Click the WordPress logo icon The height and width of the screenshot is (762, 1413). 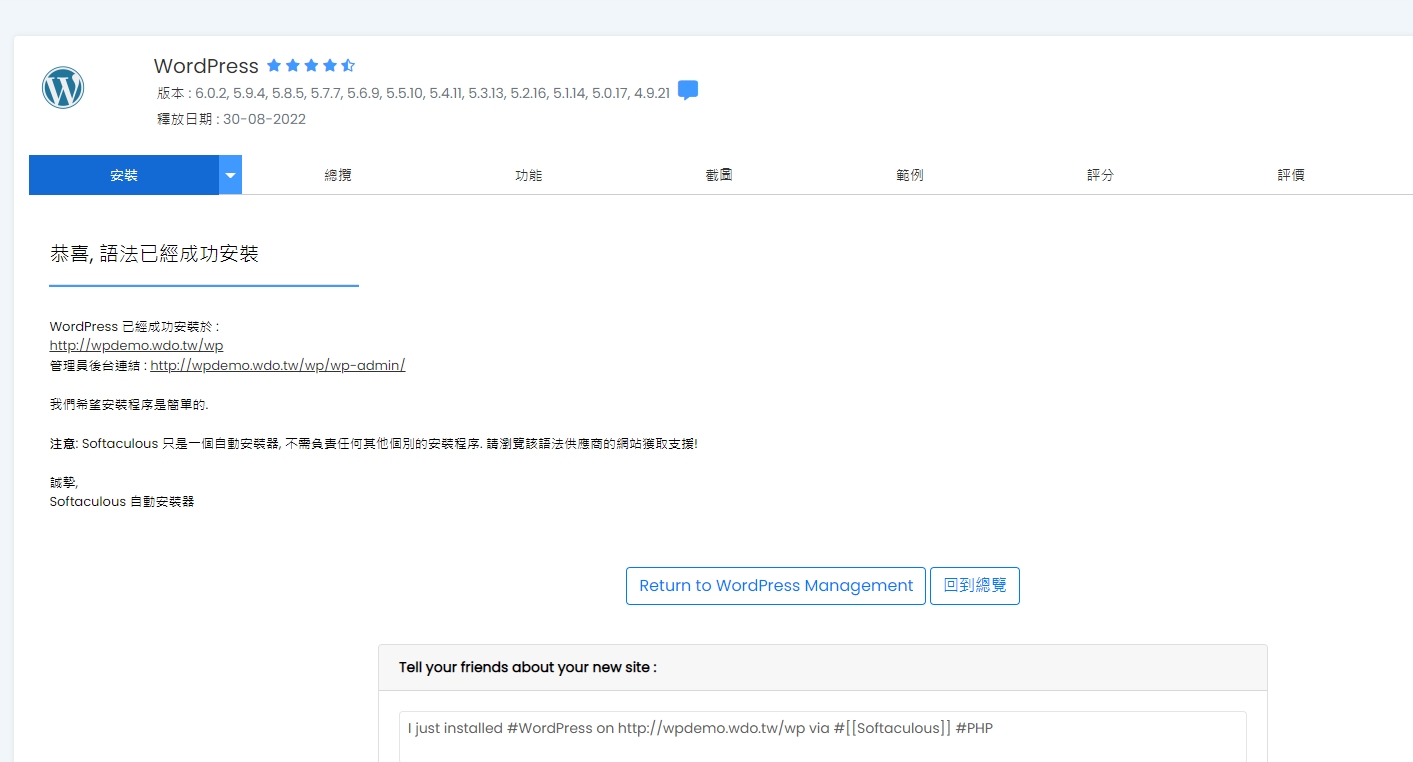click(63, 89)
